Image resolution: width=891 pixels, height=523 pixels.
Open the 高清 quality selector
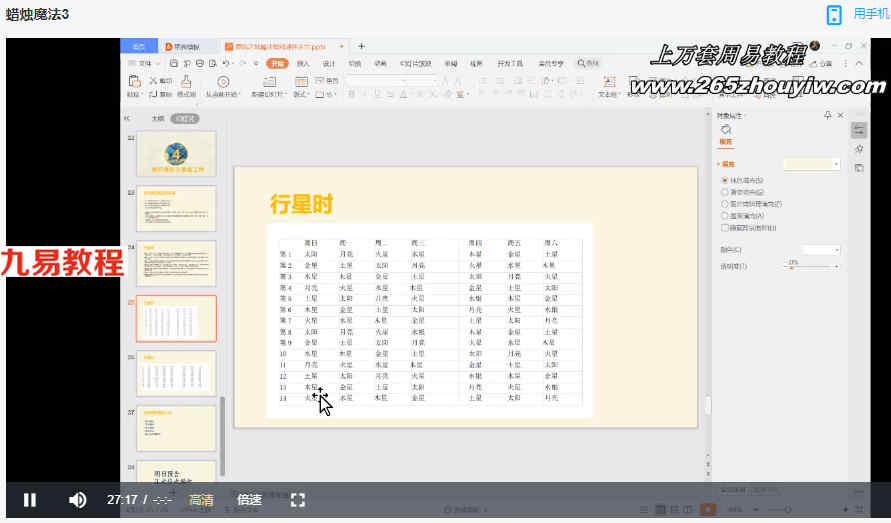tap(201, 500)
